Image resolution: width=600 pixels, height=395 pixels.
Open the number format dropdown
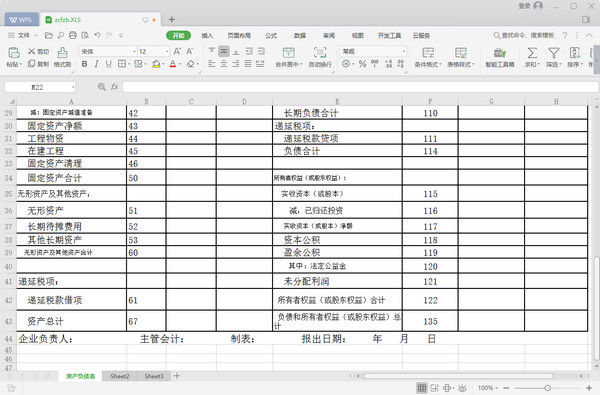(x=403, y=51)
